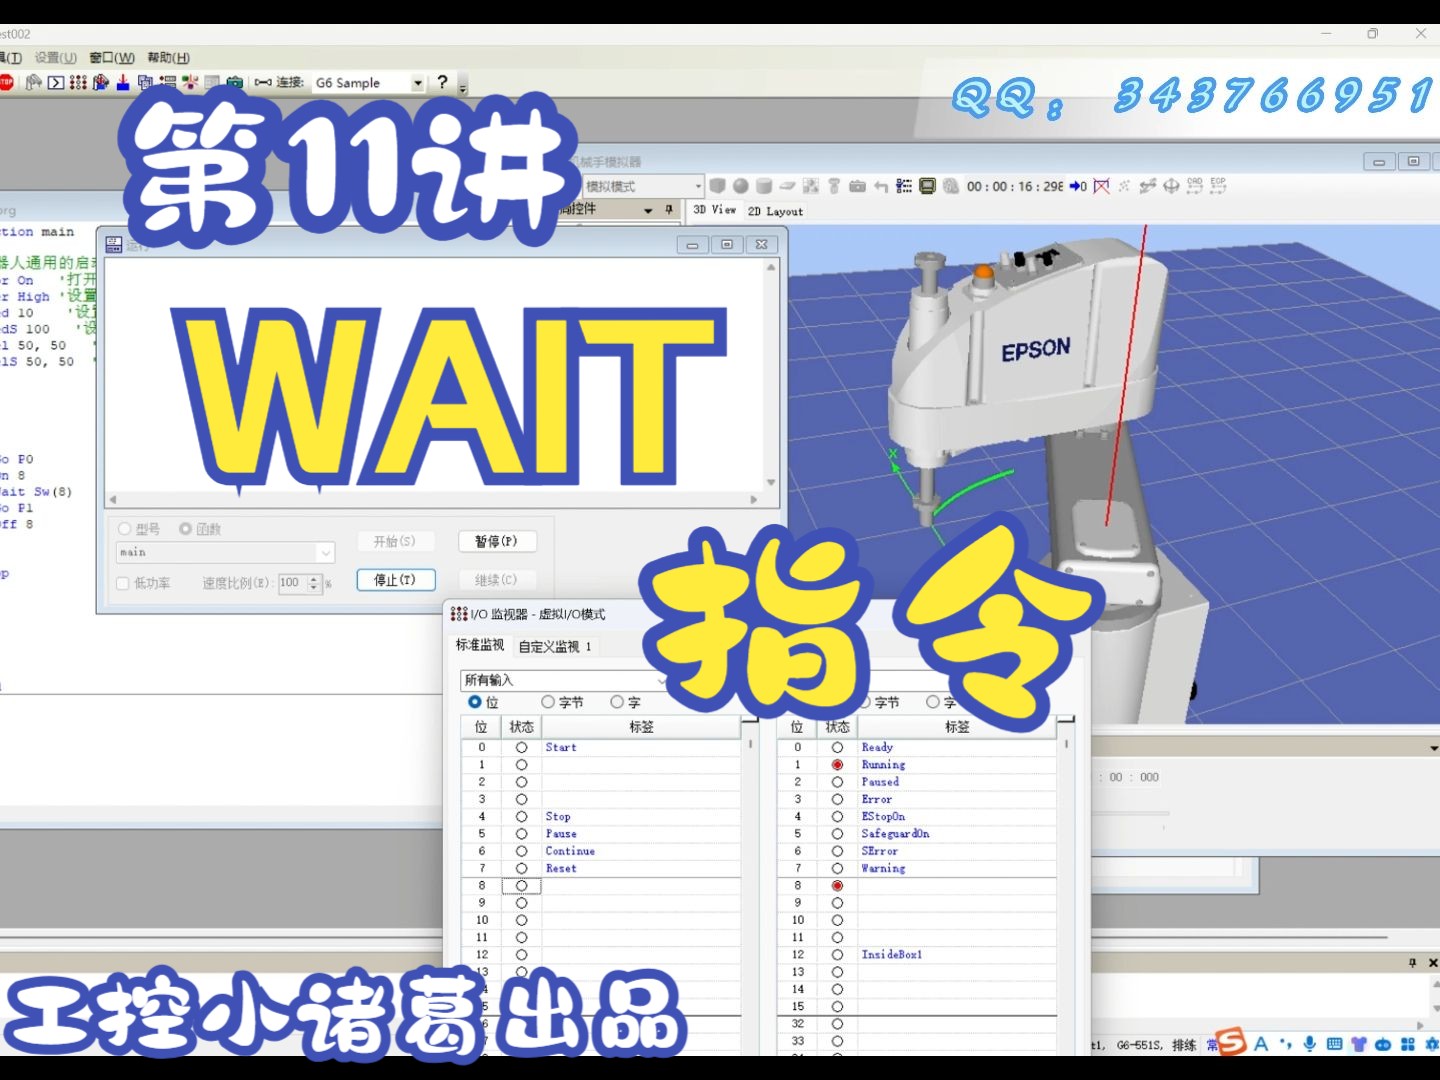Click the 继续(C) button
Screen dimensions: 1440x1080
coord(497,580)
